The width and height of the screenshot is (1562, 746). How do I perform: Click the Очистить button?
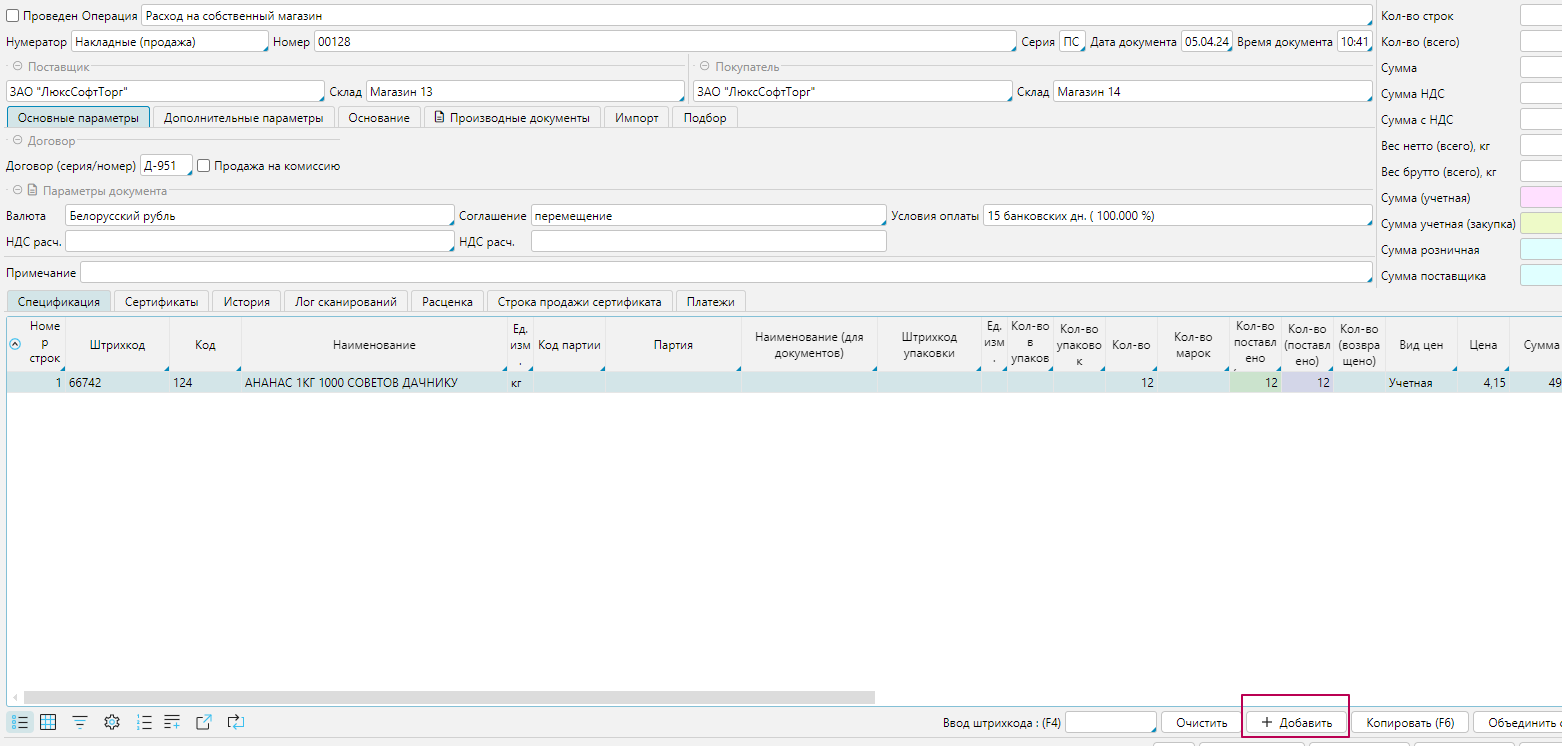[1201, 723]
